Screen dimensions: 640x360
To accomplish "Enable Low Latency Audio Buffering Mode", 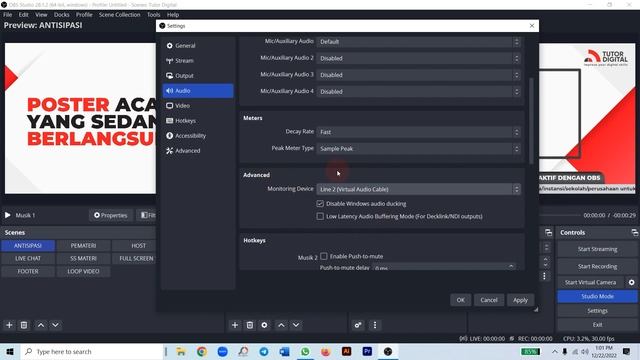I will [x=320, y=216].
